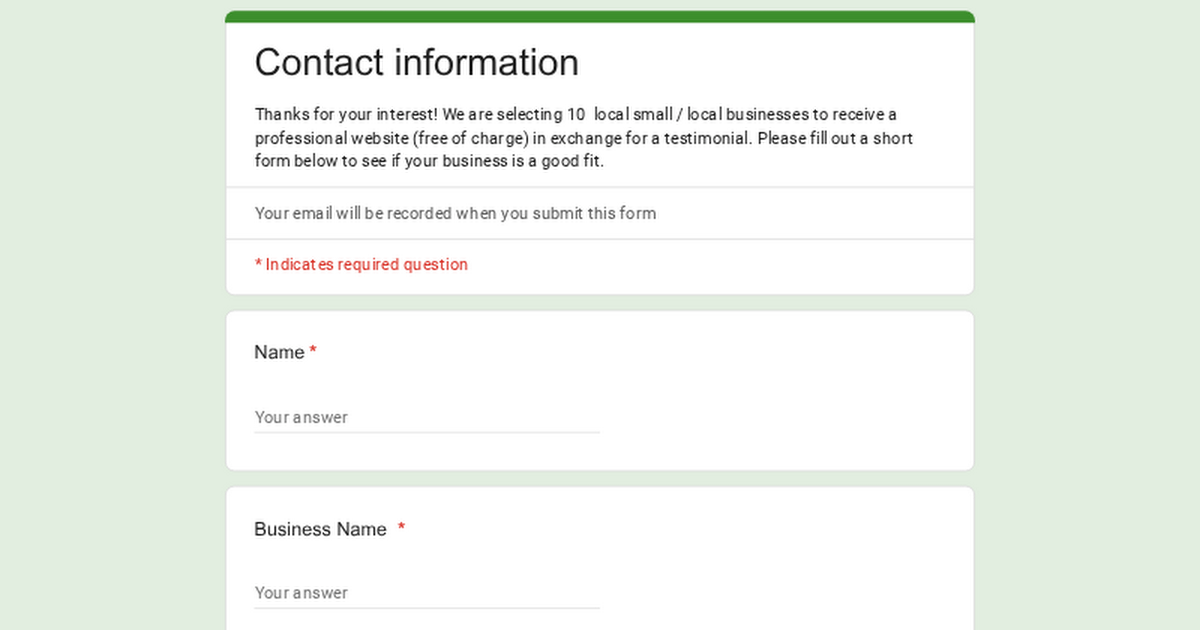Click the number "10" in the description
Viewport: 1200px width, 630px height.
pyautogui.click(x=575, y=114)
